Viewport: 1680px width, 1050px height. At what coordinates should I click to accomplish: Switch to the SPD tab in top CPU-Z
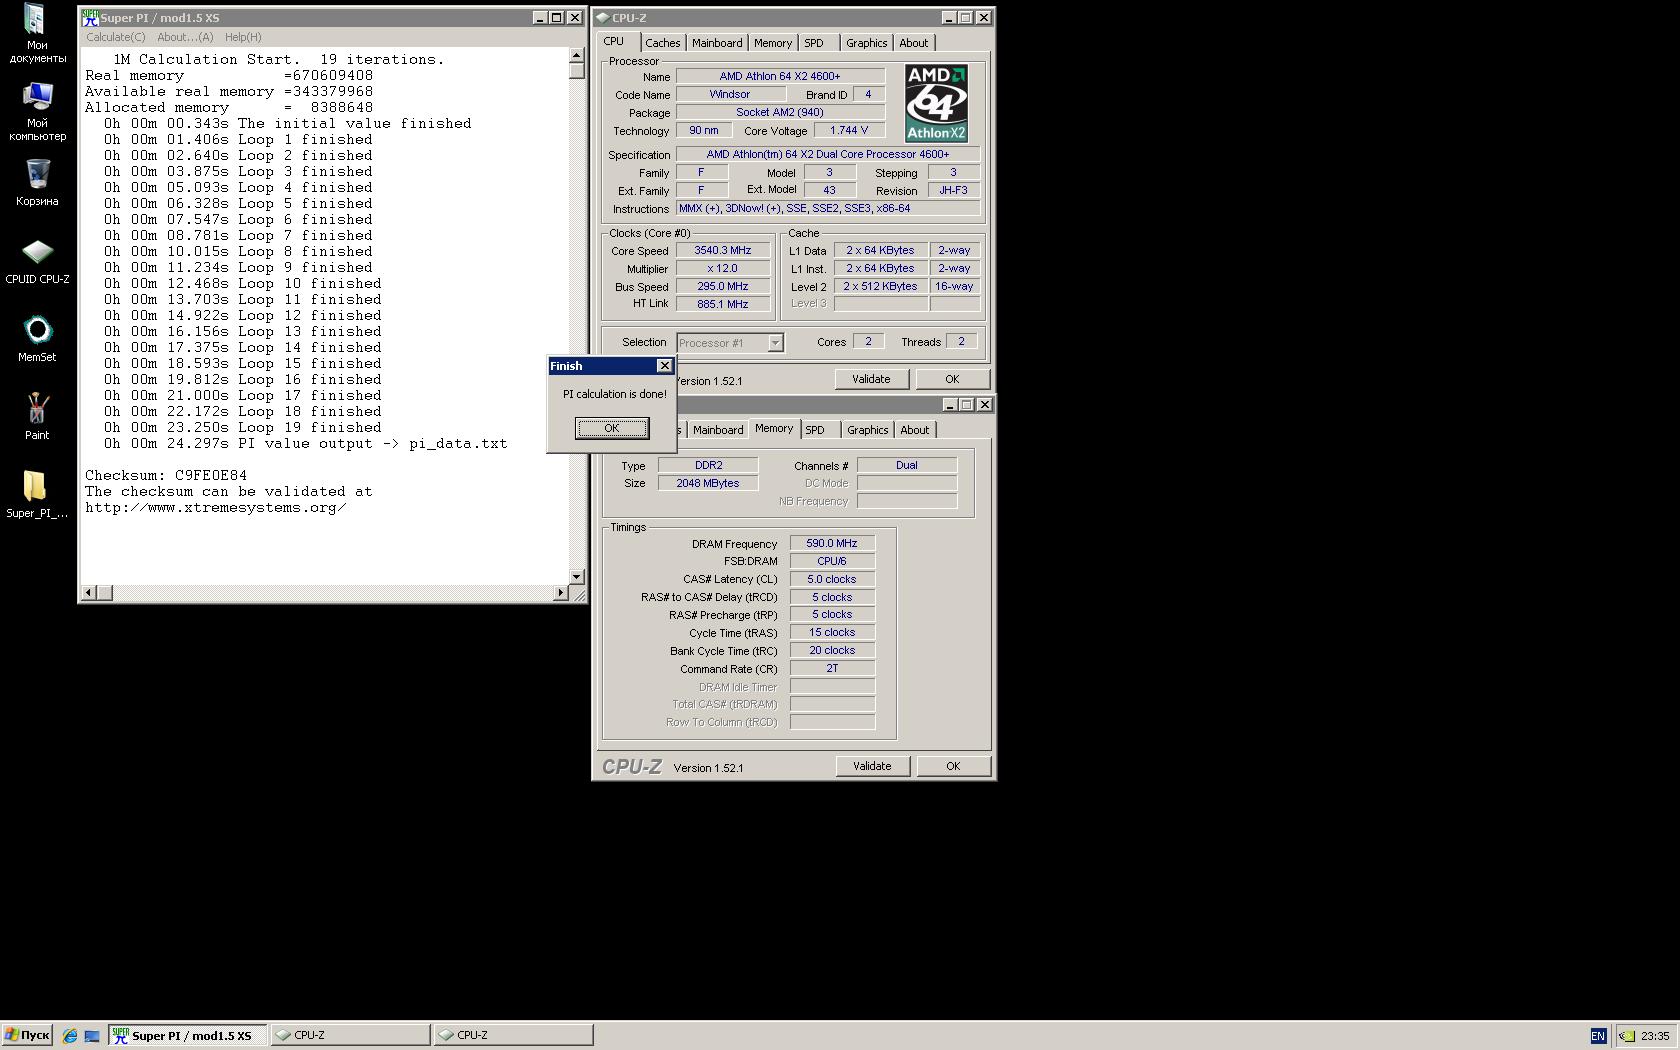click(814, 43)
